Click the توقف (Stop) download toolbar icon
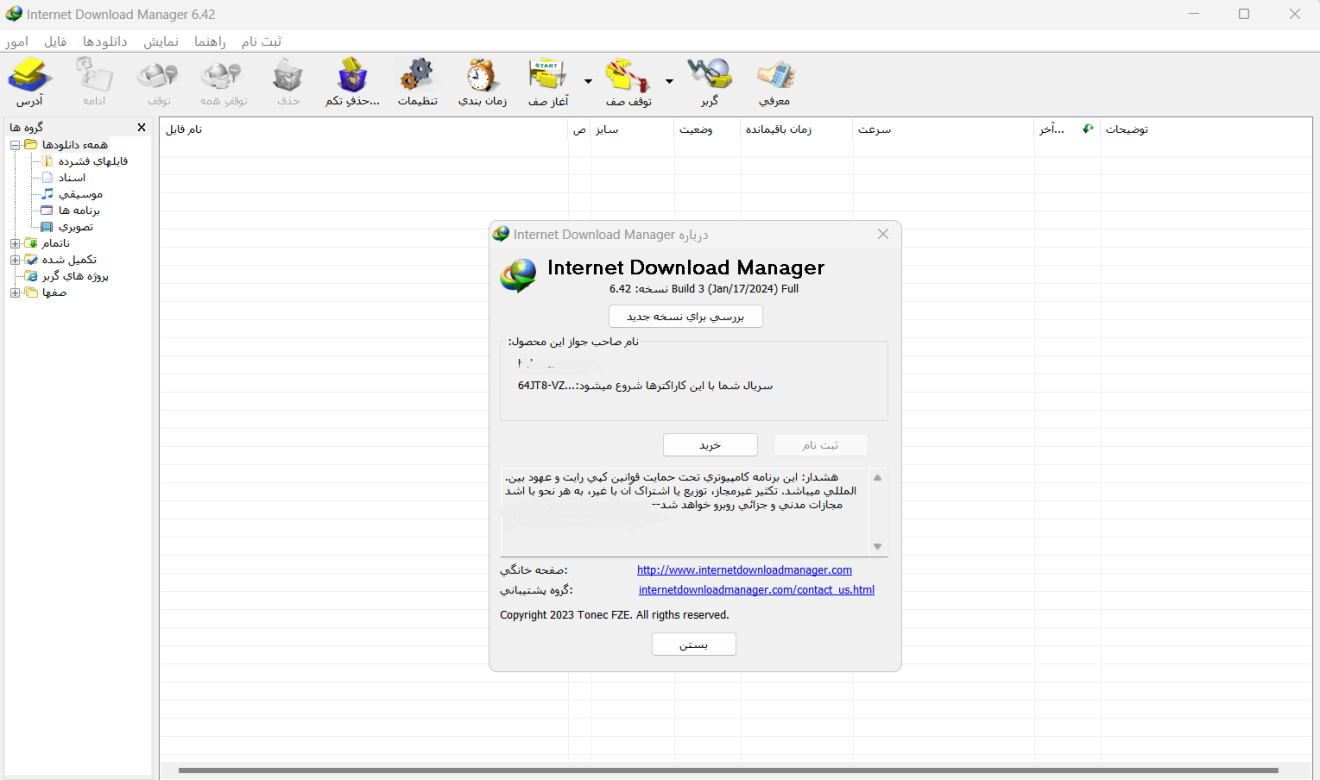The image size is (1320, 780). [159, 81]
